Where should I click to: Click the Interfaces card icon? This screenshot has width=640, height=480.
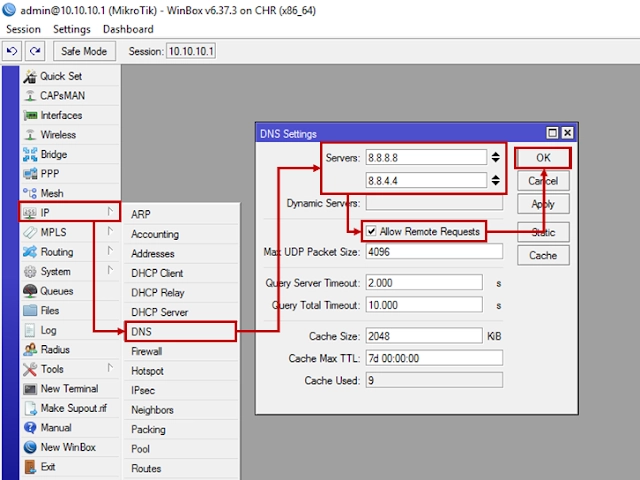point(30,116)
